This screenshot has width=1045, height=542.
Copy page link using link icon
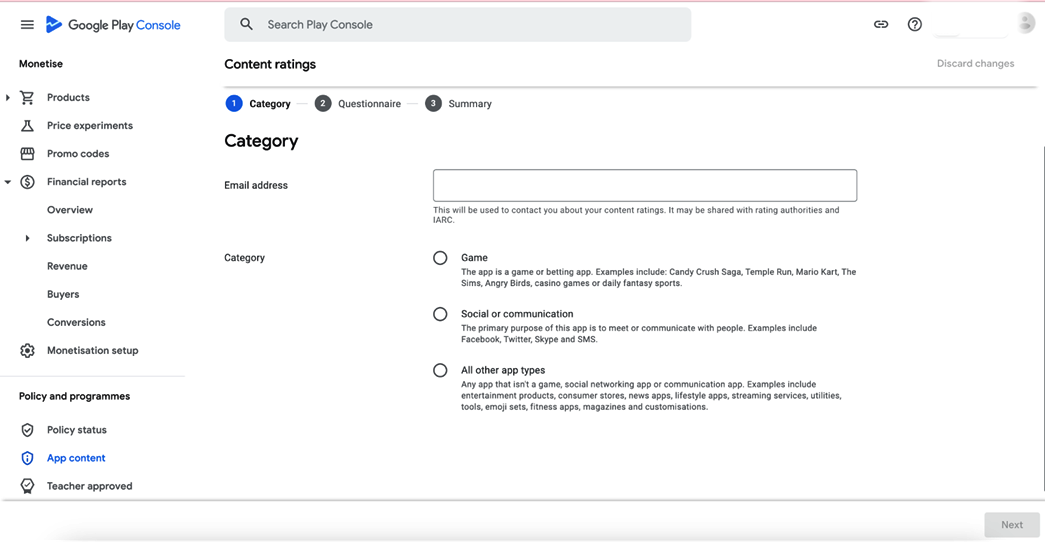coord(881,25)
